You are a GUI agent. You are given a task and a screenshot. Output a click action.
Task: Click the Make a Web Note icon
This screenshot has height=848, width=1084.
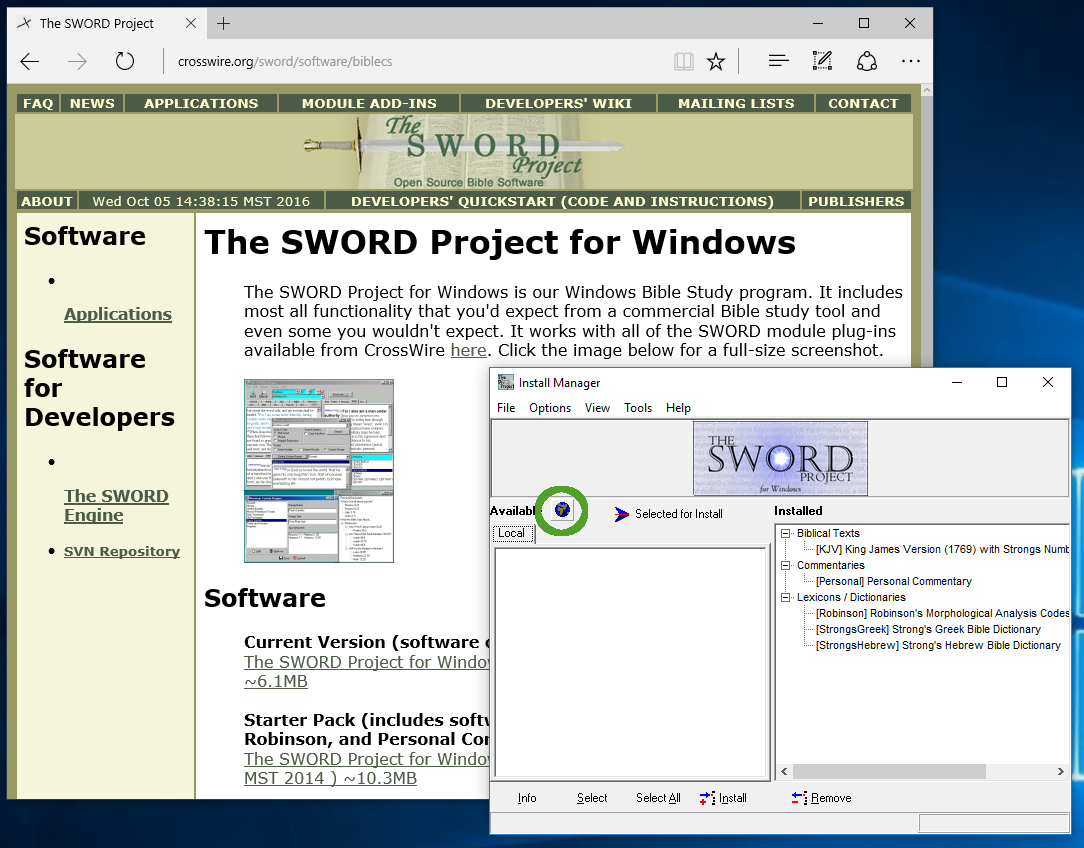[822, 62]
